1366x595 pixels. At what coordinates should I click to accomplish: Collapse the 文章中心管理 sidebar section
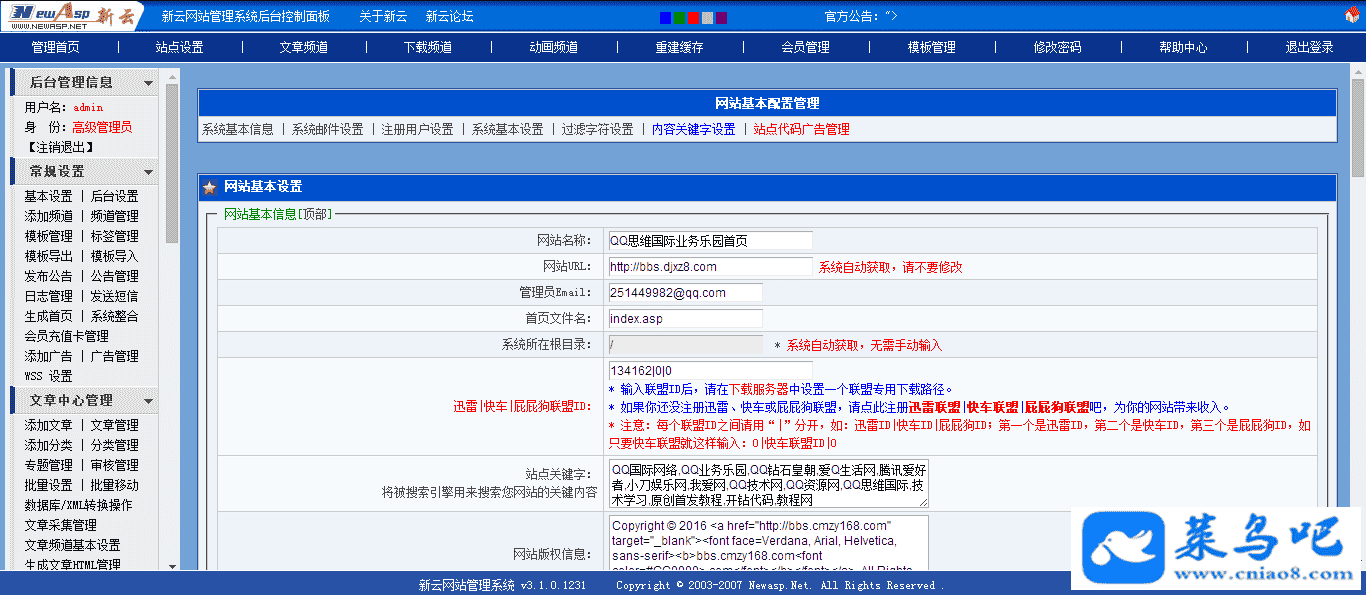pos(148,401)
